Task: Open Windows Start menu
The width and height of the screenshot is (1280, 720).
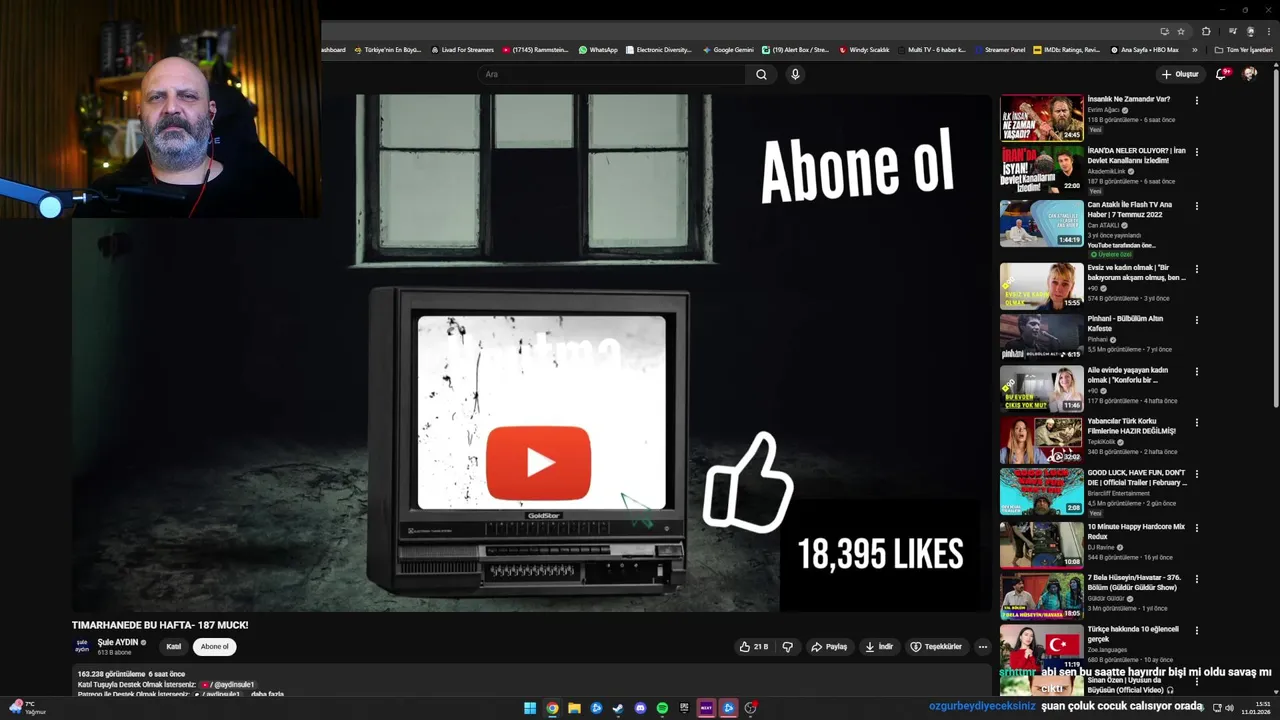Action: pos(530,708)
